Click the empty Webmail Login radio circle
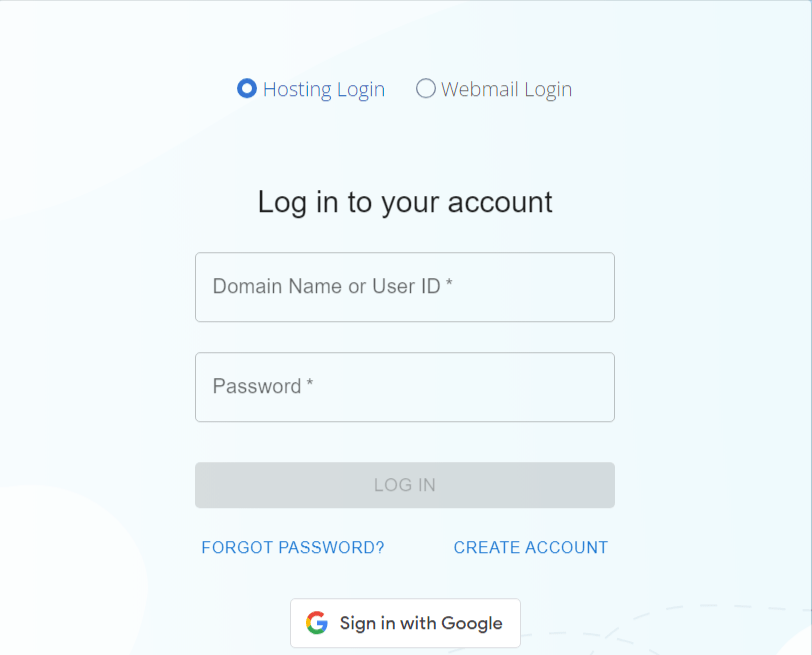The image size is (812, 655). point(425,88)
